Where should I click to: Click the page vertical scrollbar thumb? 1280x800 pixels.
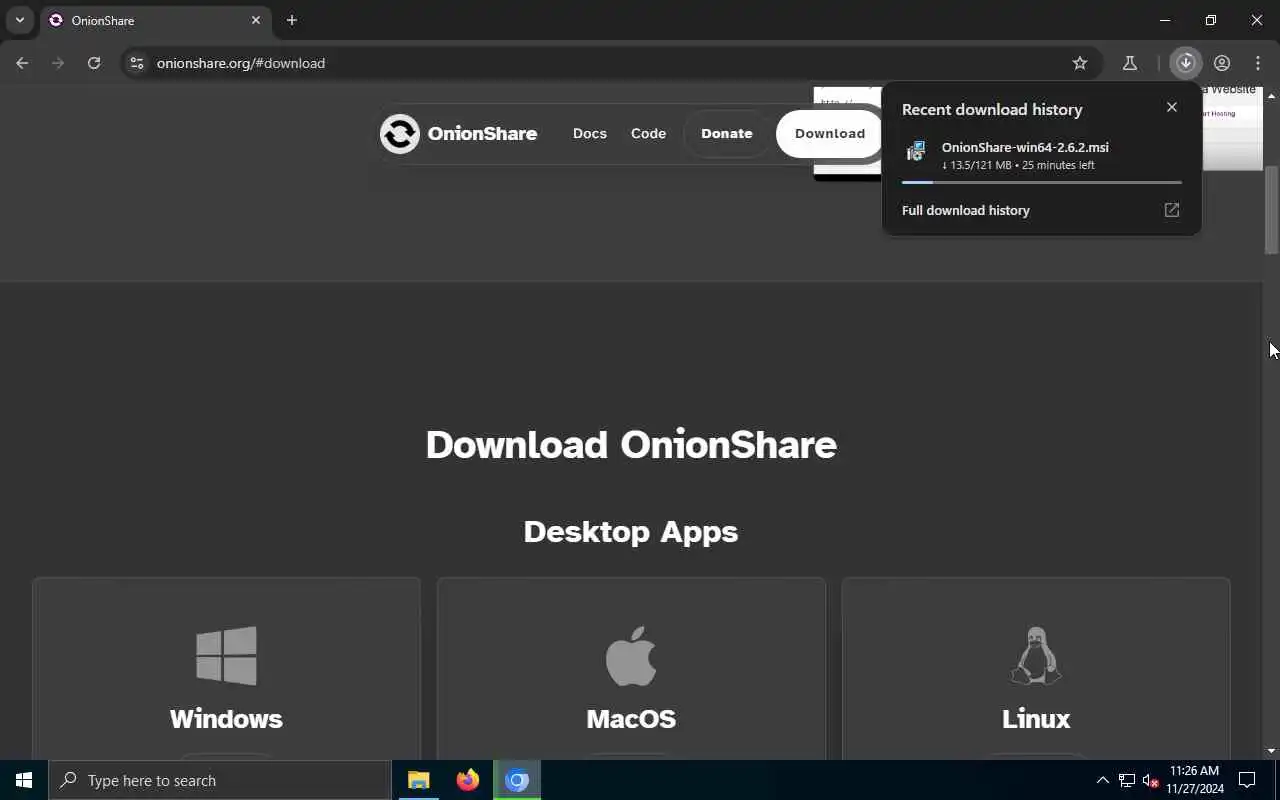[1271, 210]
